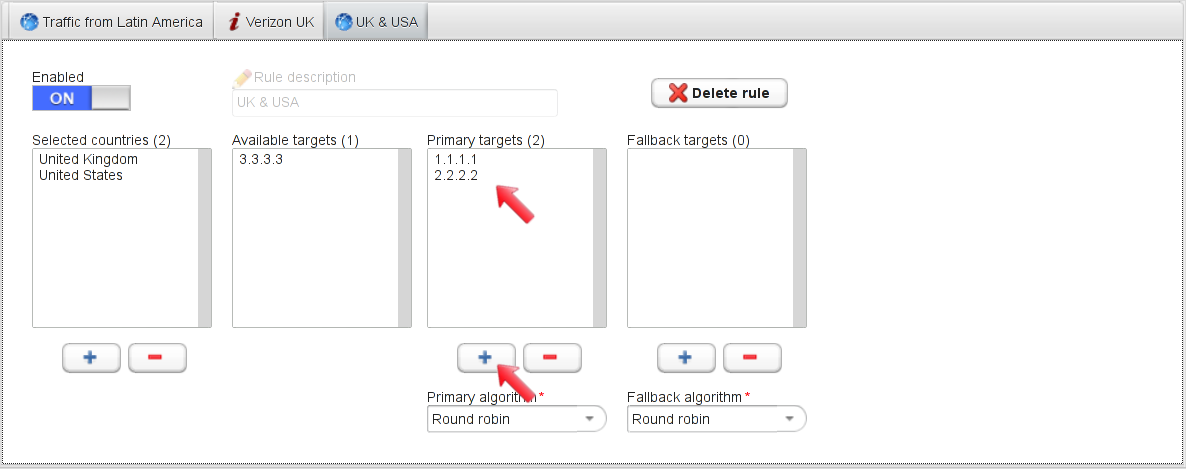
Task: Click inside the Rule description field
Action: pos(395,102)
